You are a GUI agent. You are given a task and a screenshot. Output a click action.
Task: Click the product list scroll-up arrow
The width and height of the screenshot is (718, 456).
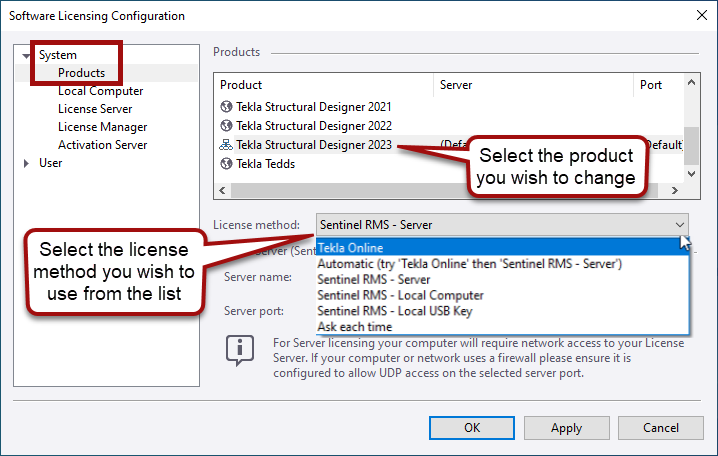tap(691, 82)
